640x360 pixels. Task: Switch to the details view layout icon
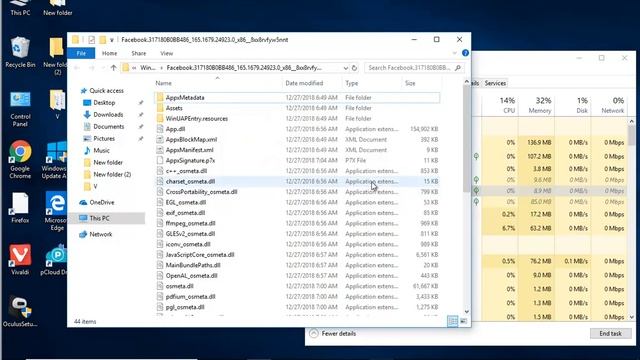coord(452,321)
